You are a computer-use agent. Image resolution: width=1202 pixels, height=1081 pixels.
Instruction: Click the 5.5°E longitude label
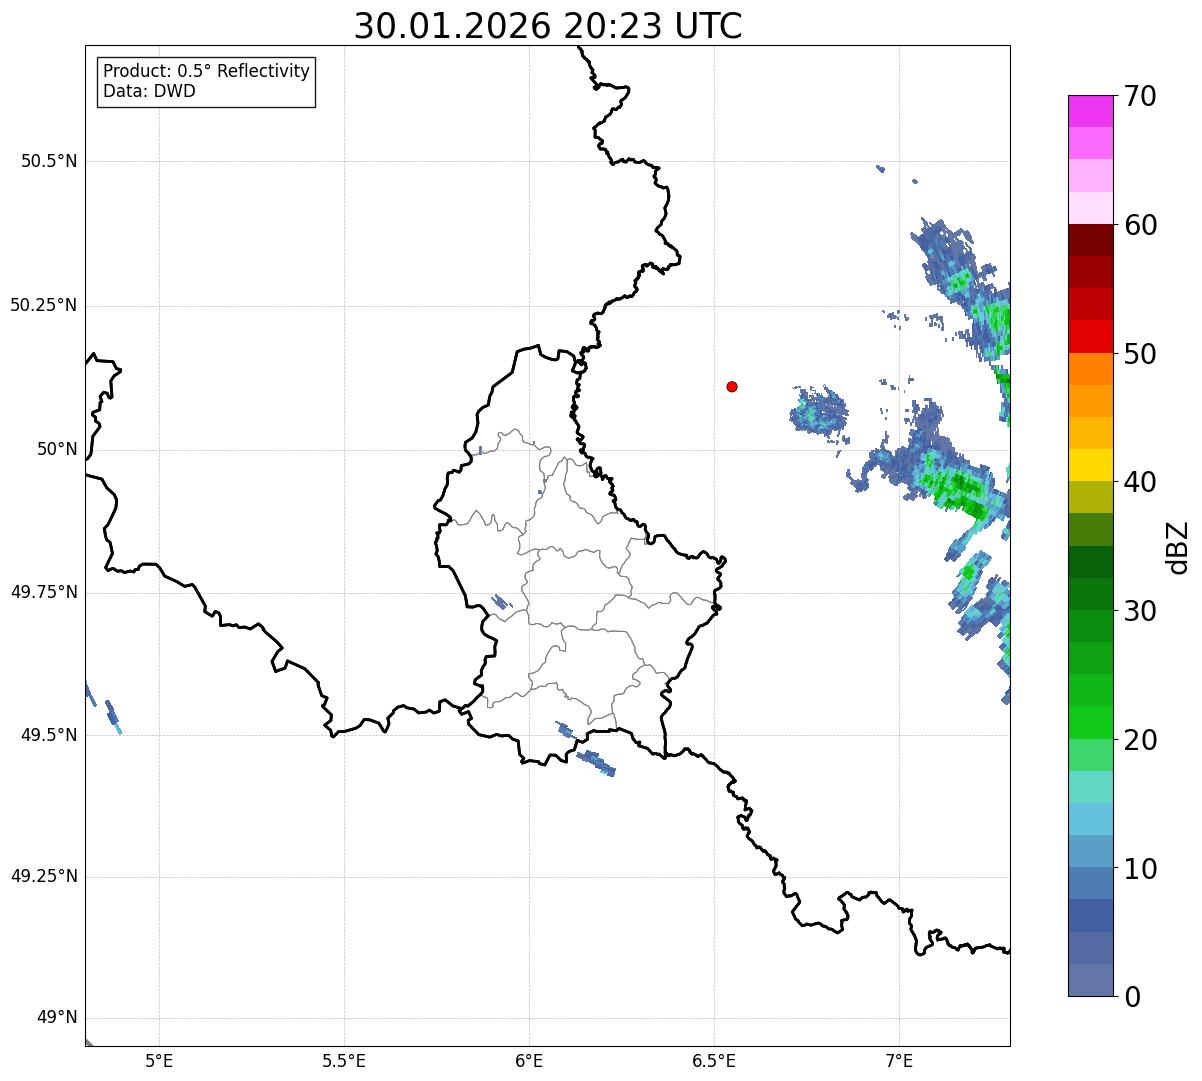[x=344, y=1061]
